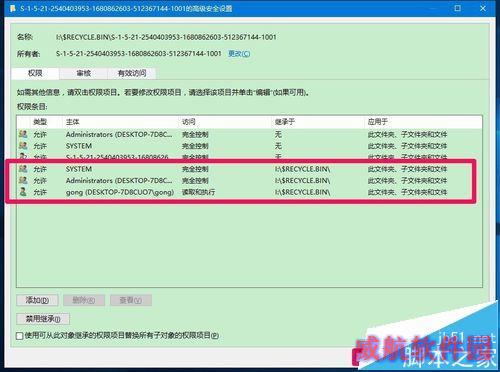
Task: Click 此文件夹、子文件夹和文件 in the first Administrators row
Action: pos(407,135)
